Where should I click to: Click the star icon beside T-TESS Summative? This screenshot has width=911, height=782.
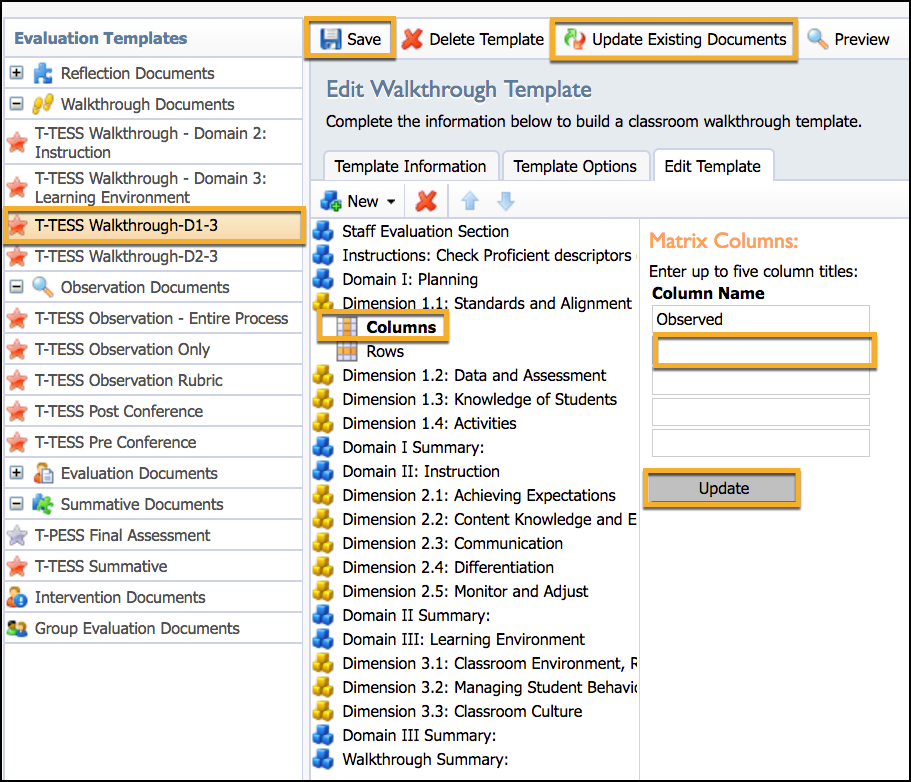point(17,566)
